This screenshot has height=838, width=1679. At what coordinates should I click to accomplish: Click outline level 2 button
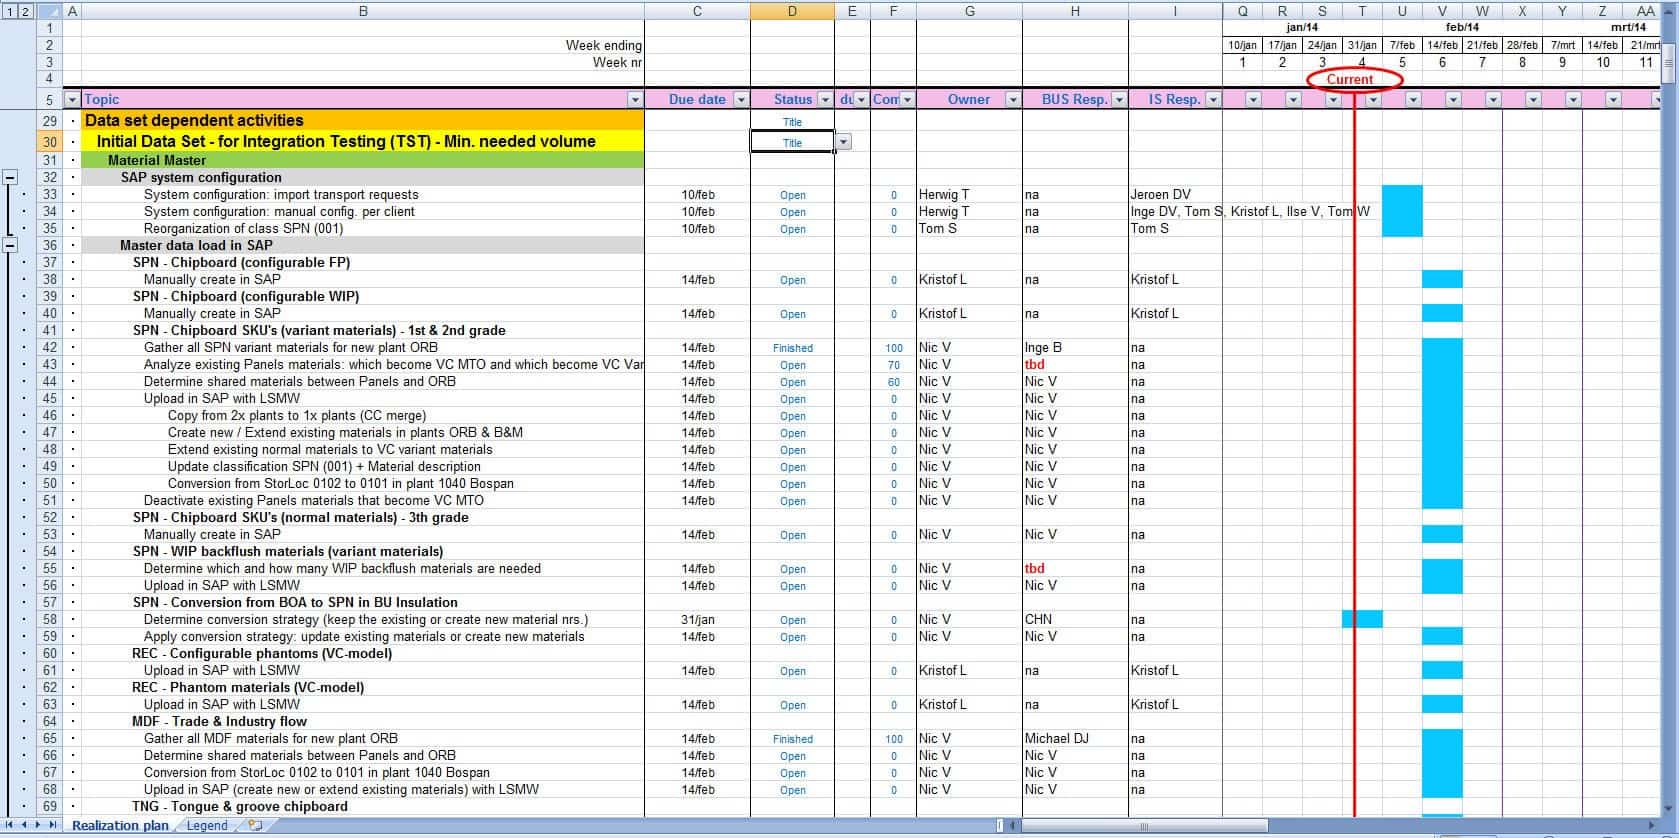click(x=26, y=11)
